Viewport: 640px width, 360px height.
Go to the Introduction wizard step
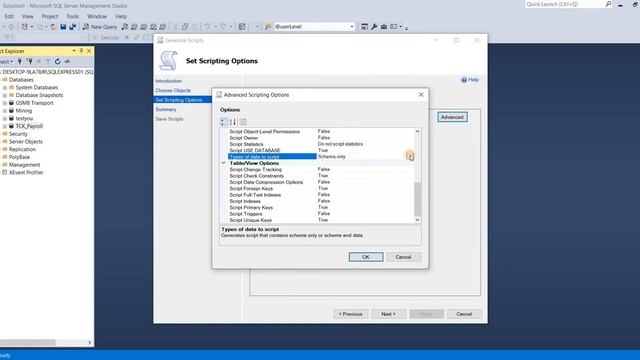(169, 81)
